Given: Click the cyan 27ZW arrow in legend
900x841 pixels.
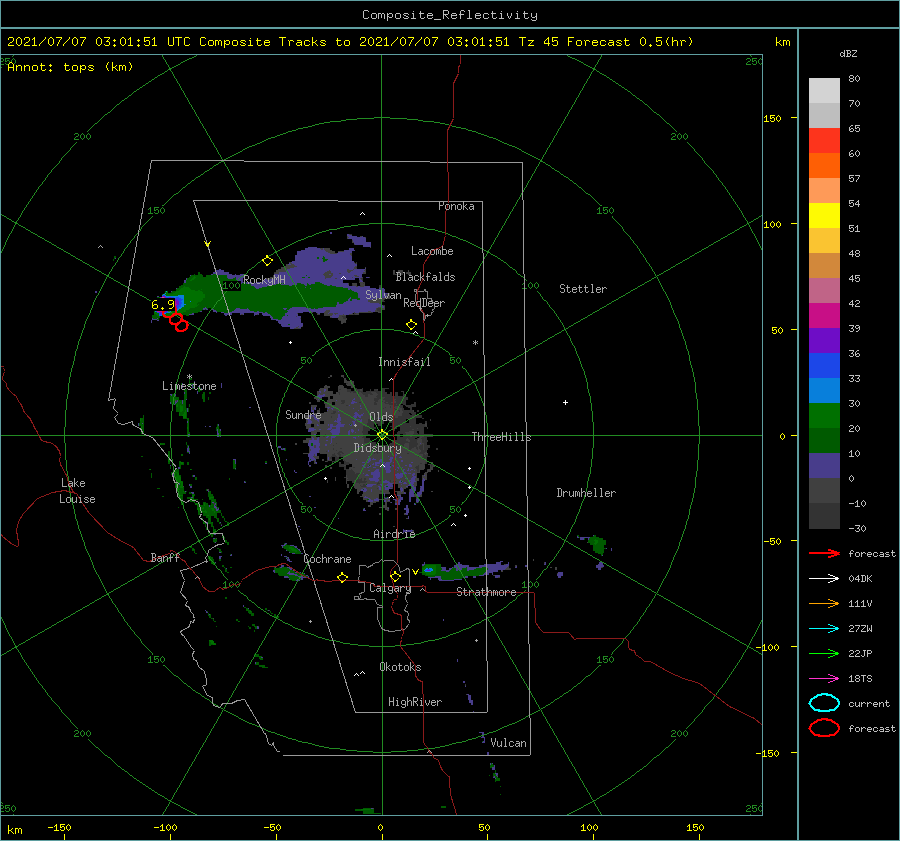Looking at the screenshot, I should (824, 629).
